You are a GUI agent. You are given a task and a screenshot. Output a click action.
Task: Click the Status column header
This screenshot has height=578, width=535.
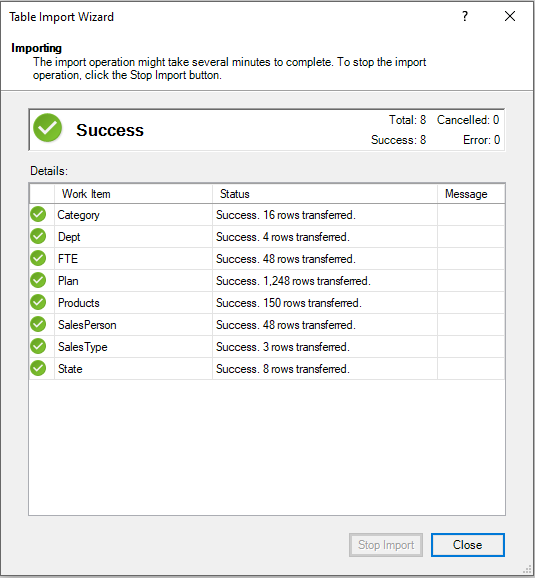coord(325,194)
